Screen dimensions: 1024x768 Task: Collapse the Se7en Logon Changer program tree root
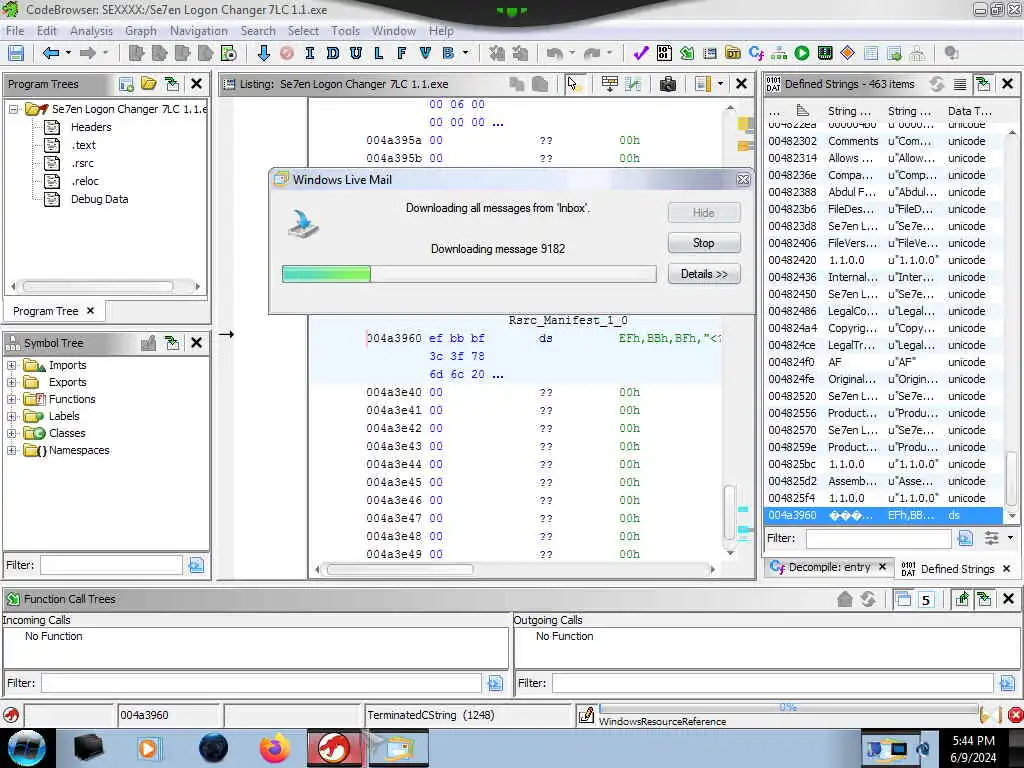(x=13, y=109)
